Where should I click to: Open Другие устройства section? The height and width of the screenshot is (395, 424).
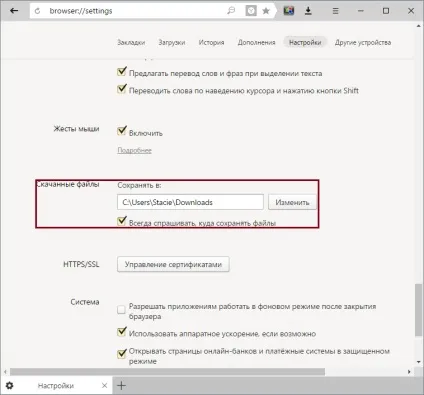363,42
